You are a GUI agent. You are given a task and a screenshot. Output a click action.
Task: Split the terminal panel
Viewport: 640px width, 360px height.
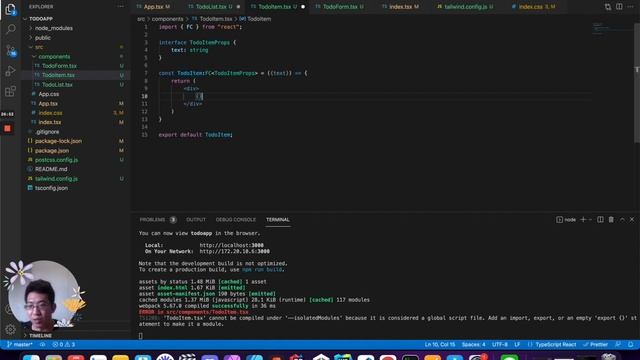600,220
